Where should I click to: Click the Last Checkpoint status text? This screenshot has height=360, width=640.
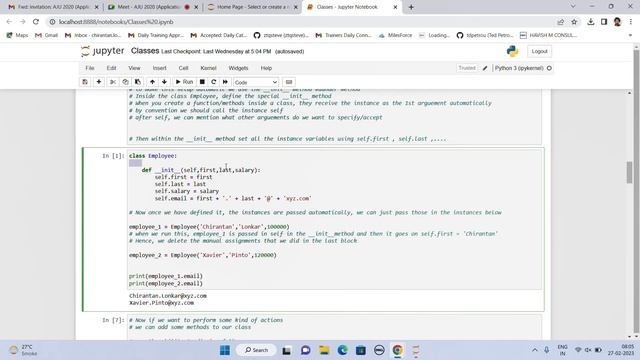click(216, 51)
